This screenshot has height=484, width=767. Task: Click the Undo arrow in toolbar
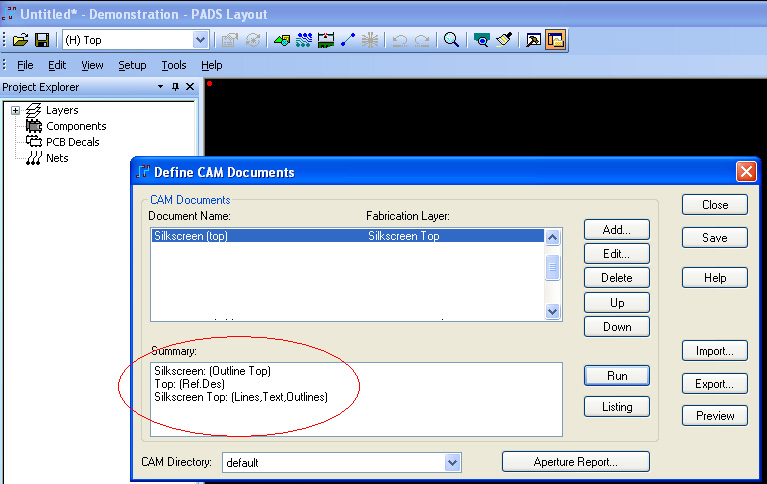[399, 40]
